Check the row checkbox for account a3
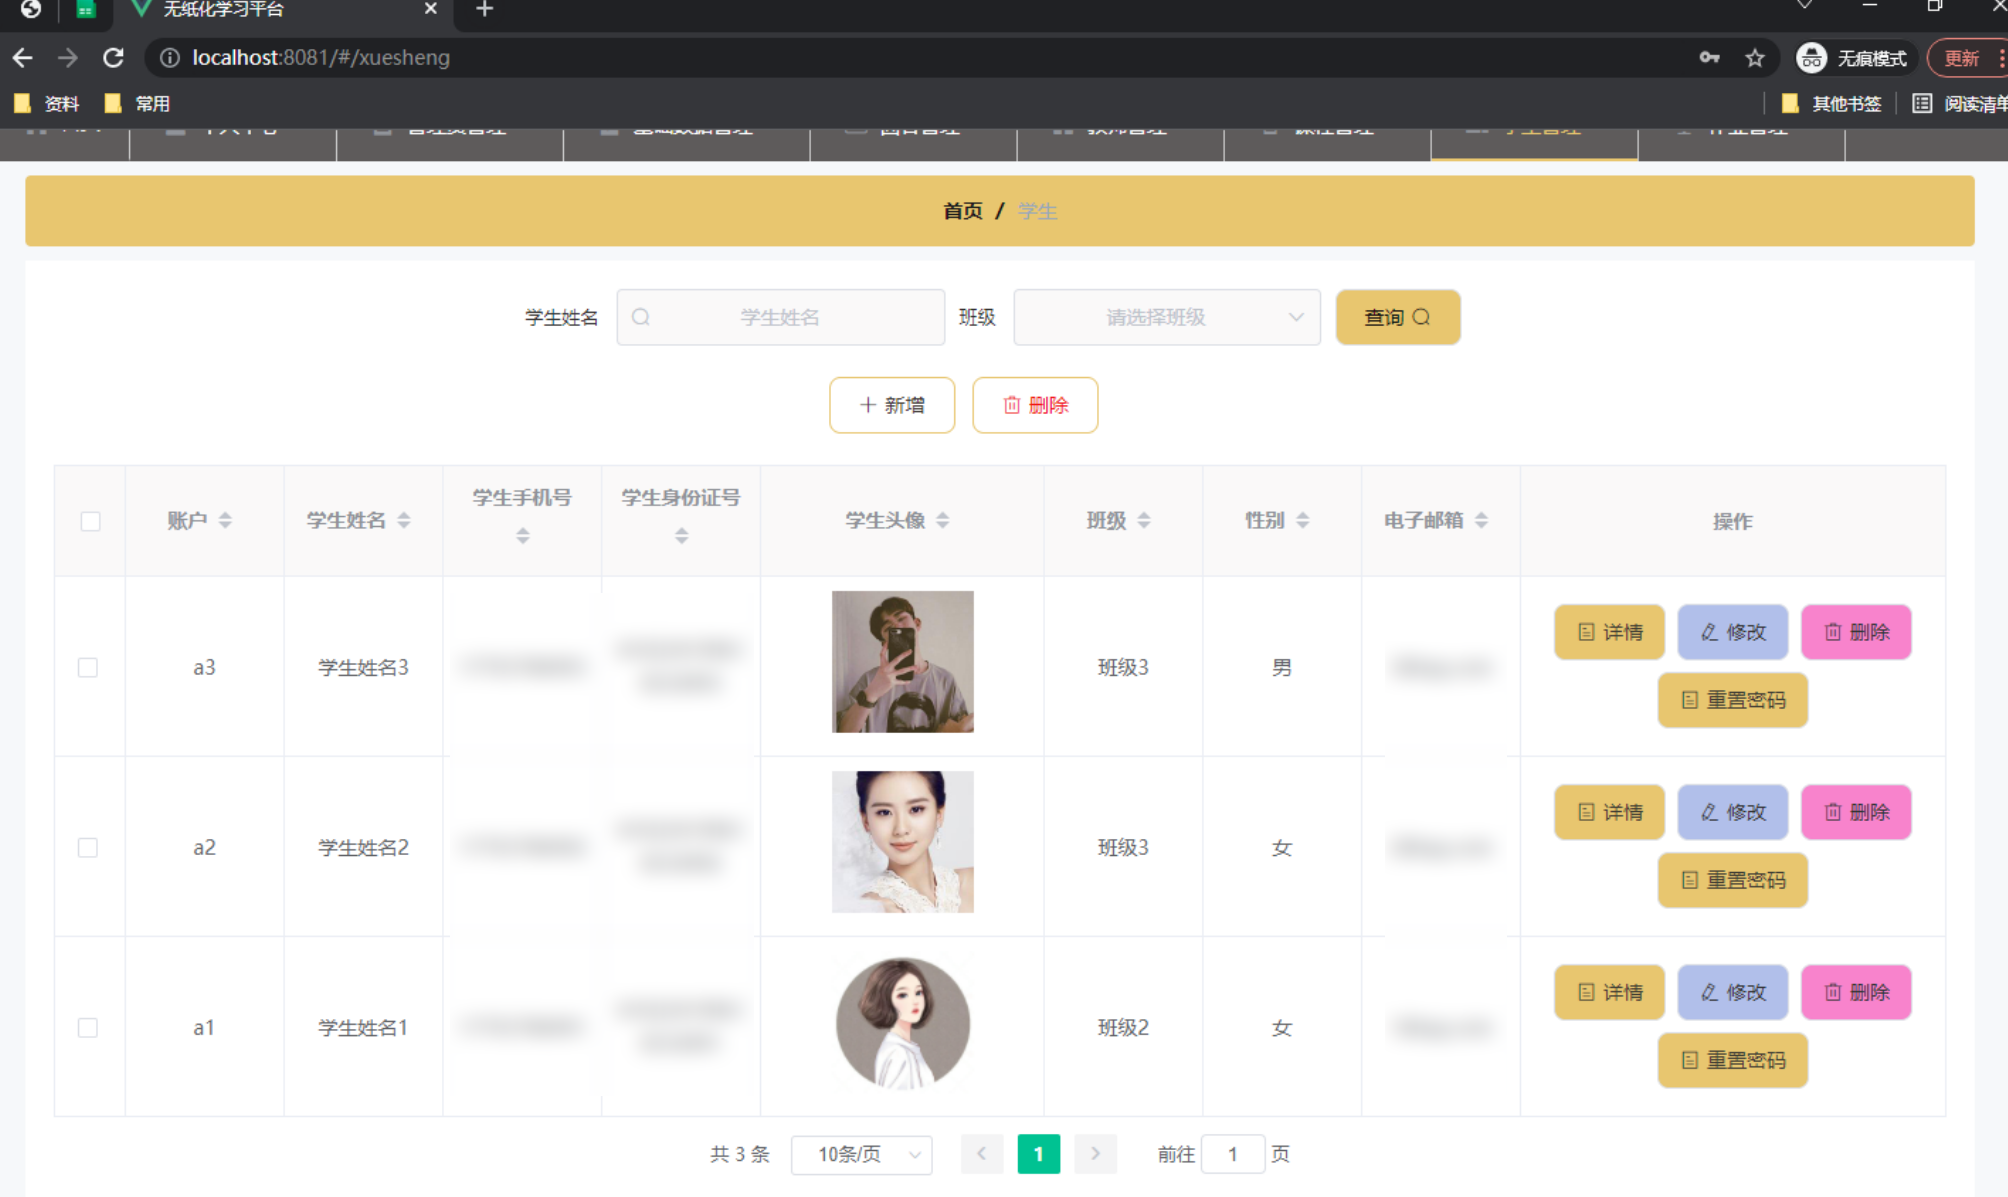 (88, 667)
